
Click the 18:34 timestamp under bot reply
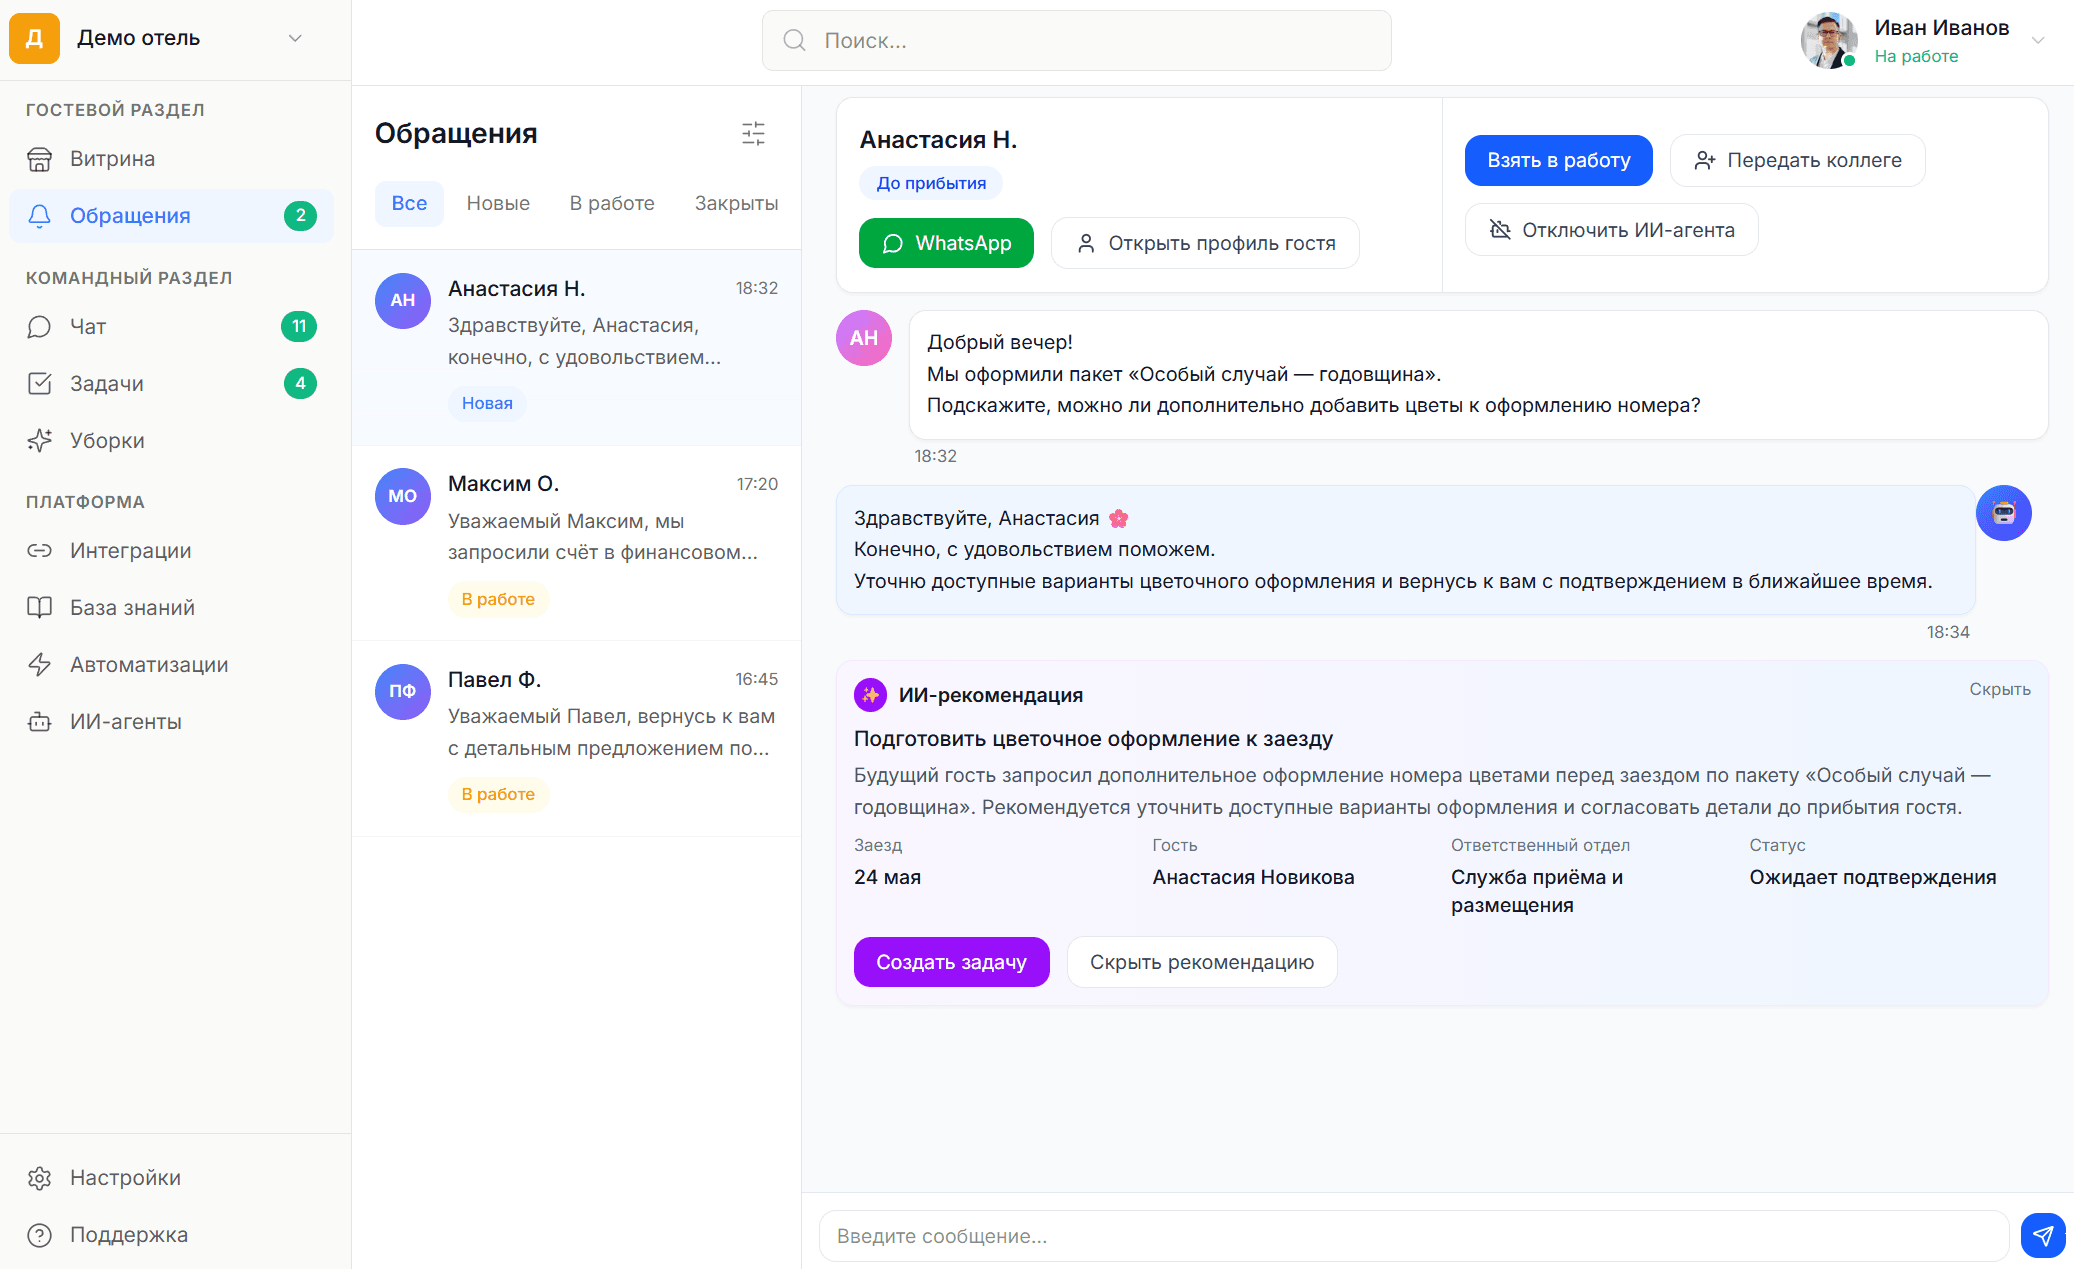[x=1948, y=633]
